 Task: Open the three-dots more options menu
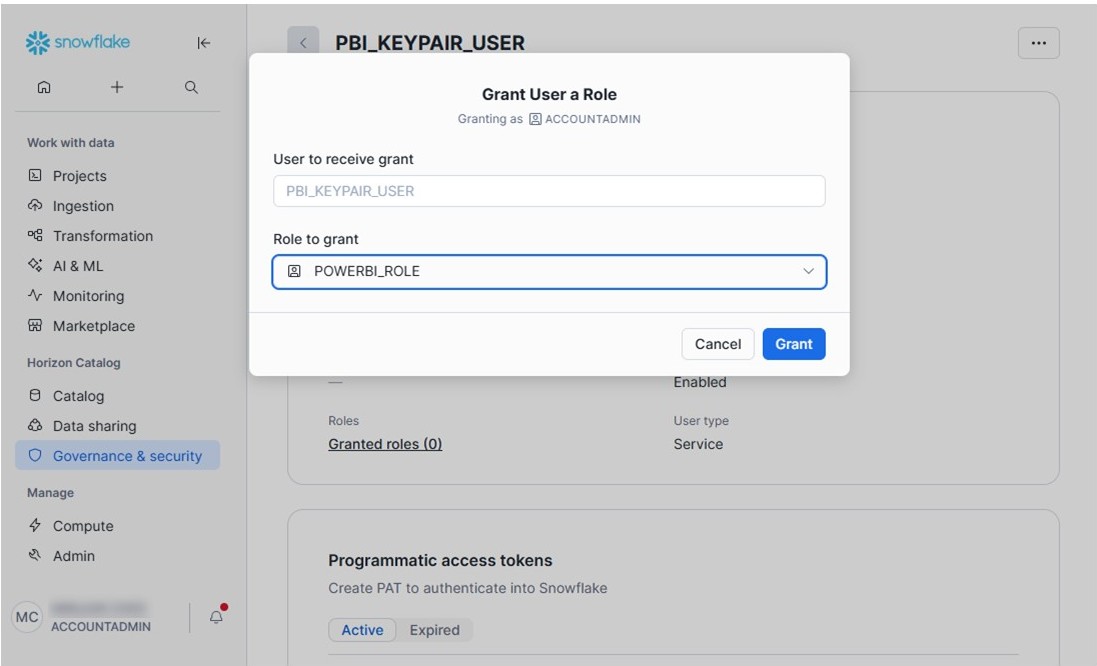(1038, 43)
